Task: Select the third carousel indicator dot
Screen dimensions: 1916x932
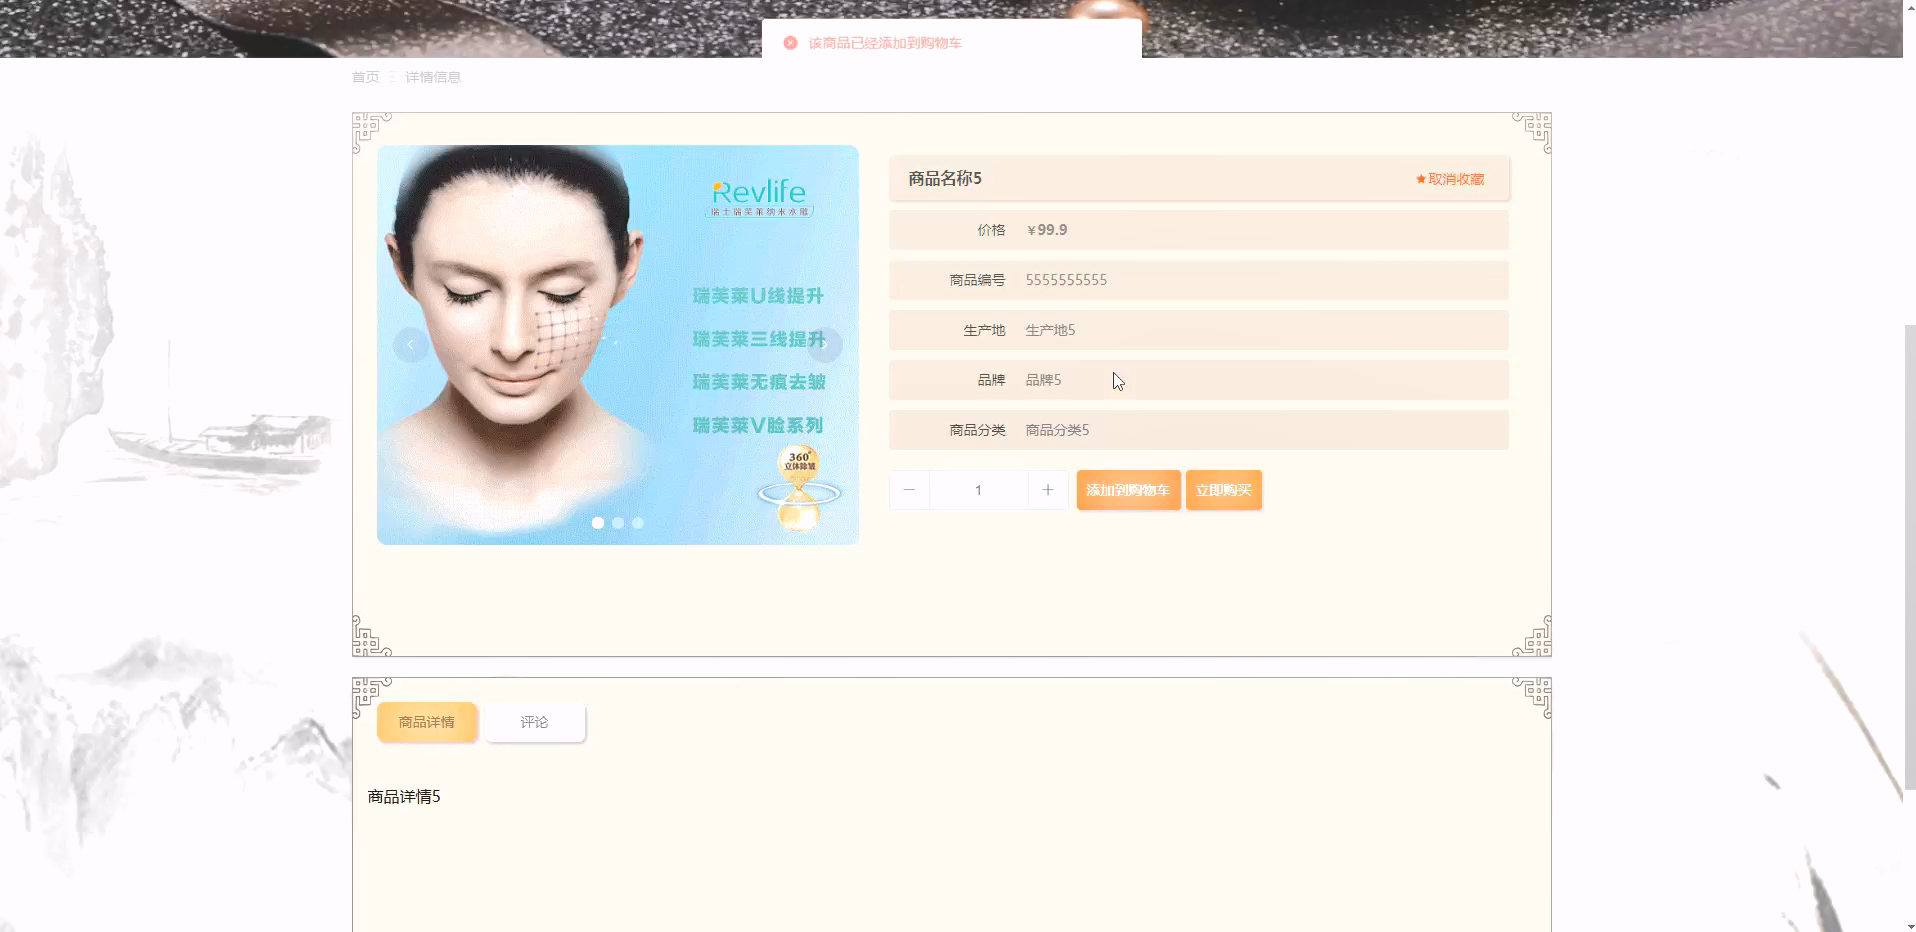Action: (x=638, y=522)
